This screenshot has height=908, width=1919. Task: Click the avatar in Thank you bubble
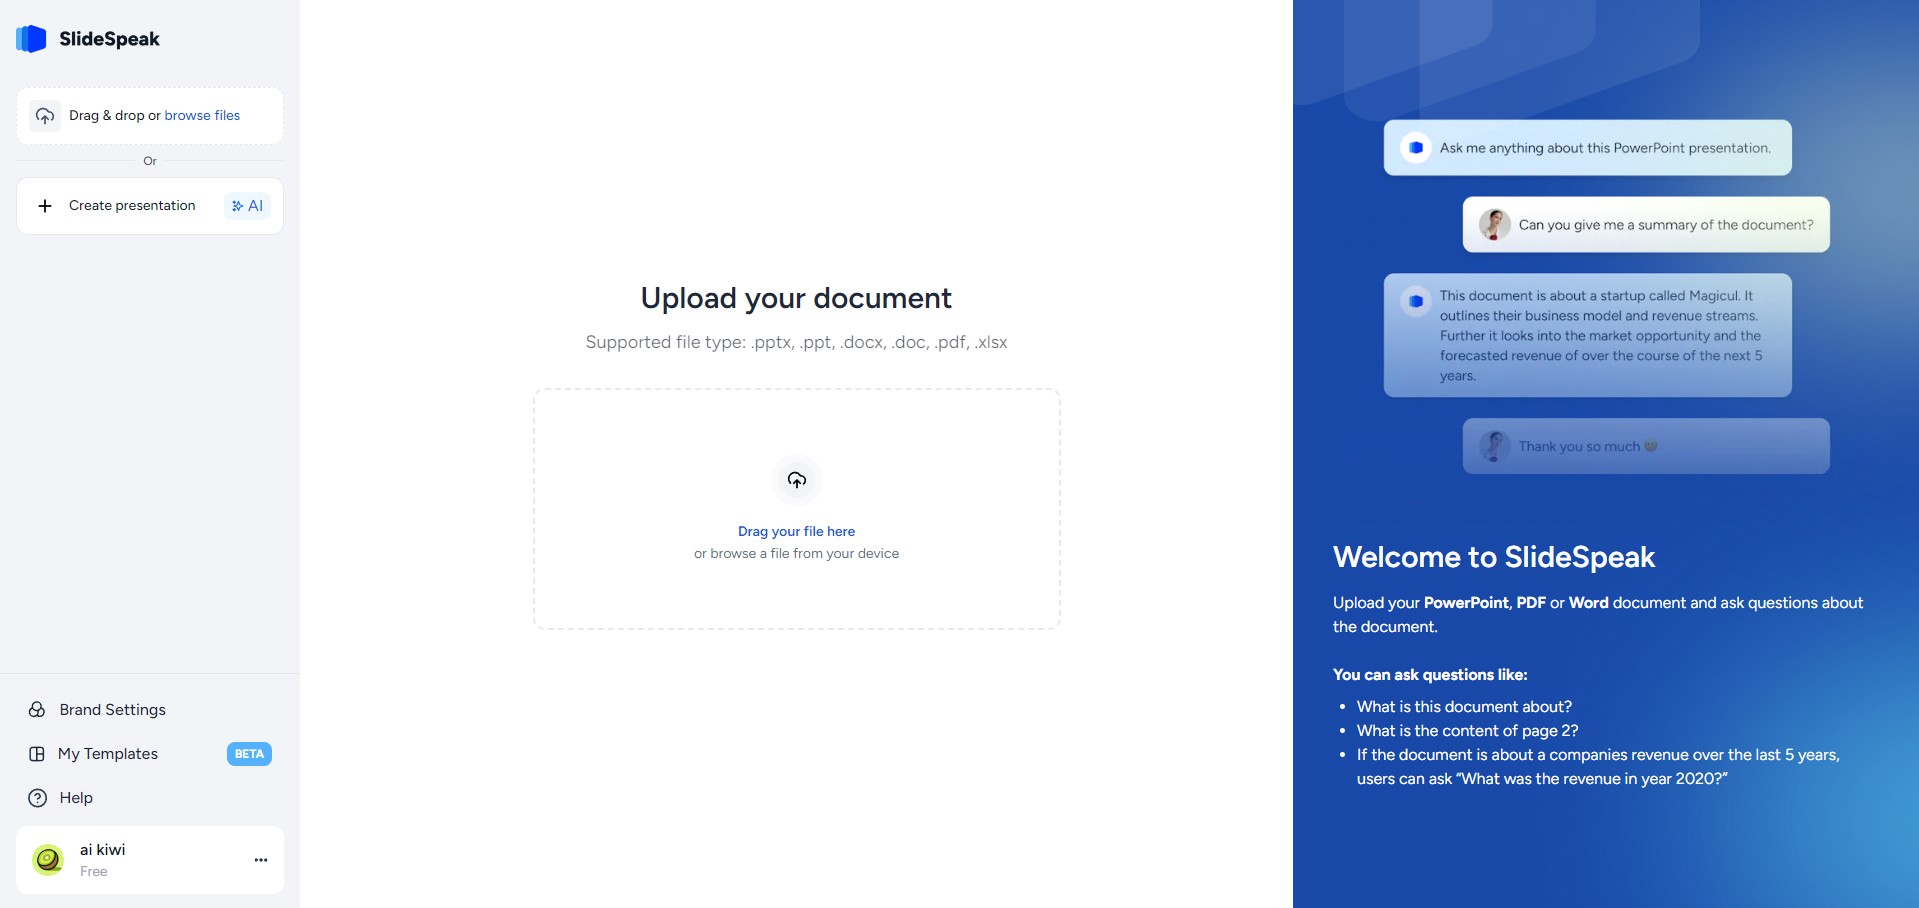1495,446
